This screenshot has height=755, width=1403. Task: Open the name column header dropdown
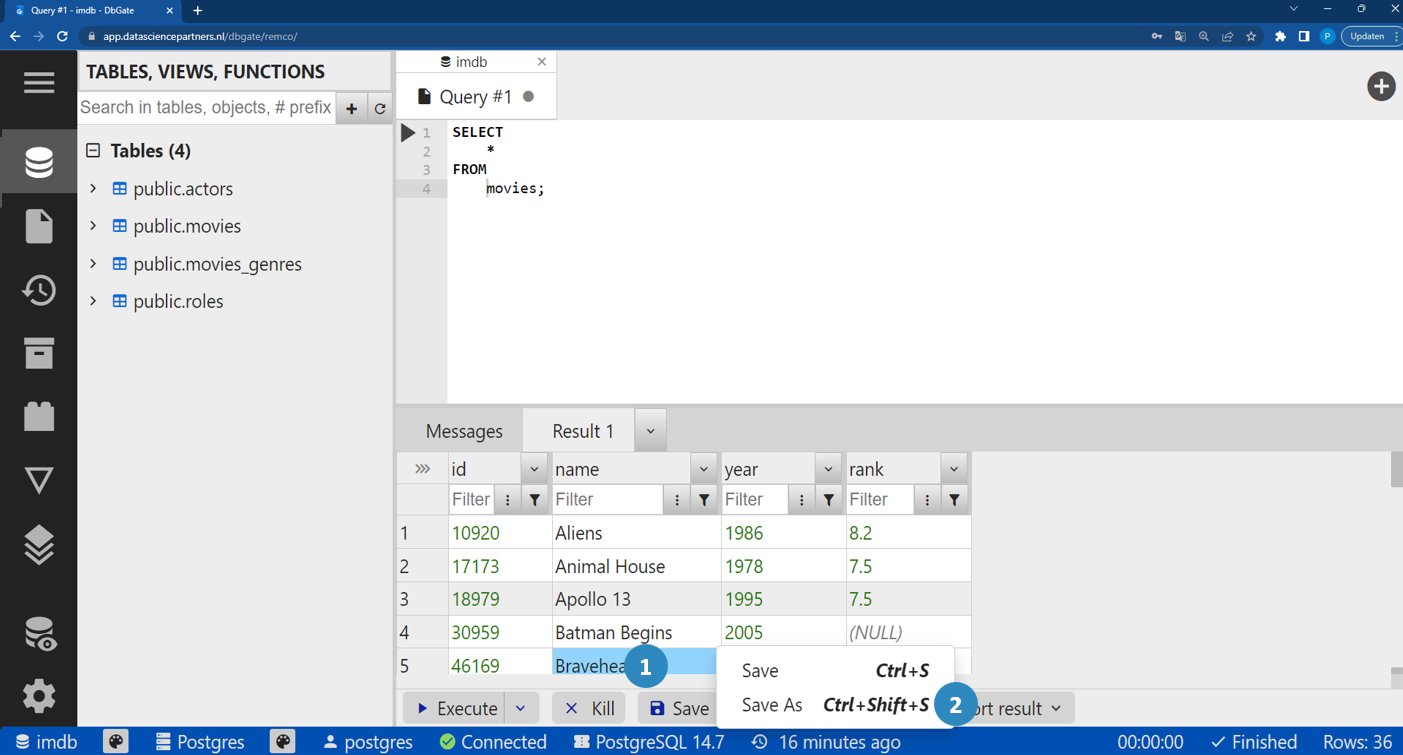point(703,469)
